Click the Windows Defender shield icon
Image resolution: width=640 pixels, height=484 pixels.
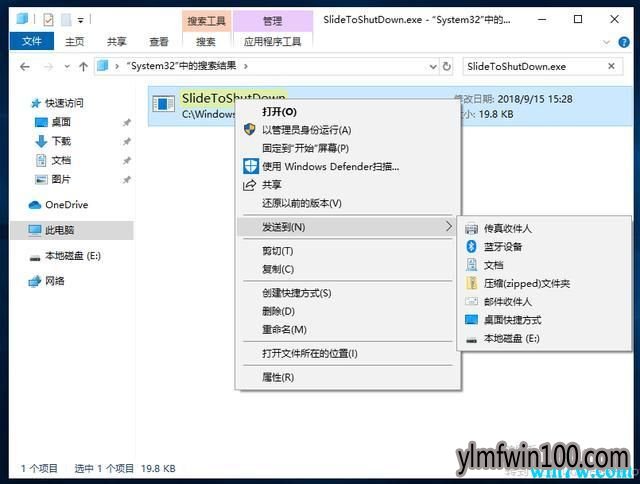coord(250,166)
